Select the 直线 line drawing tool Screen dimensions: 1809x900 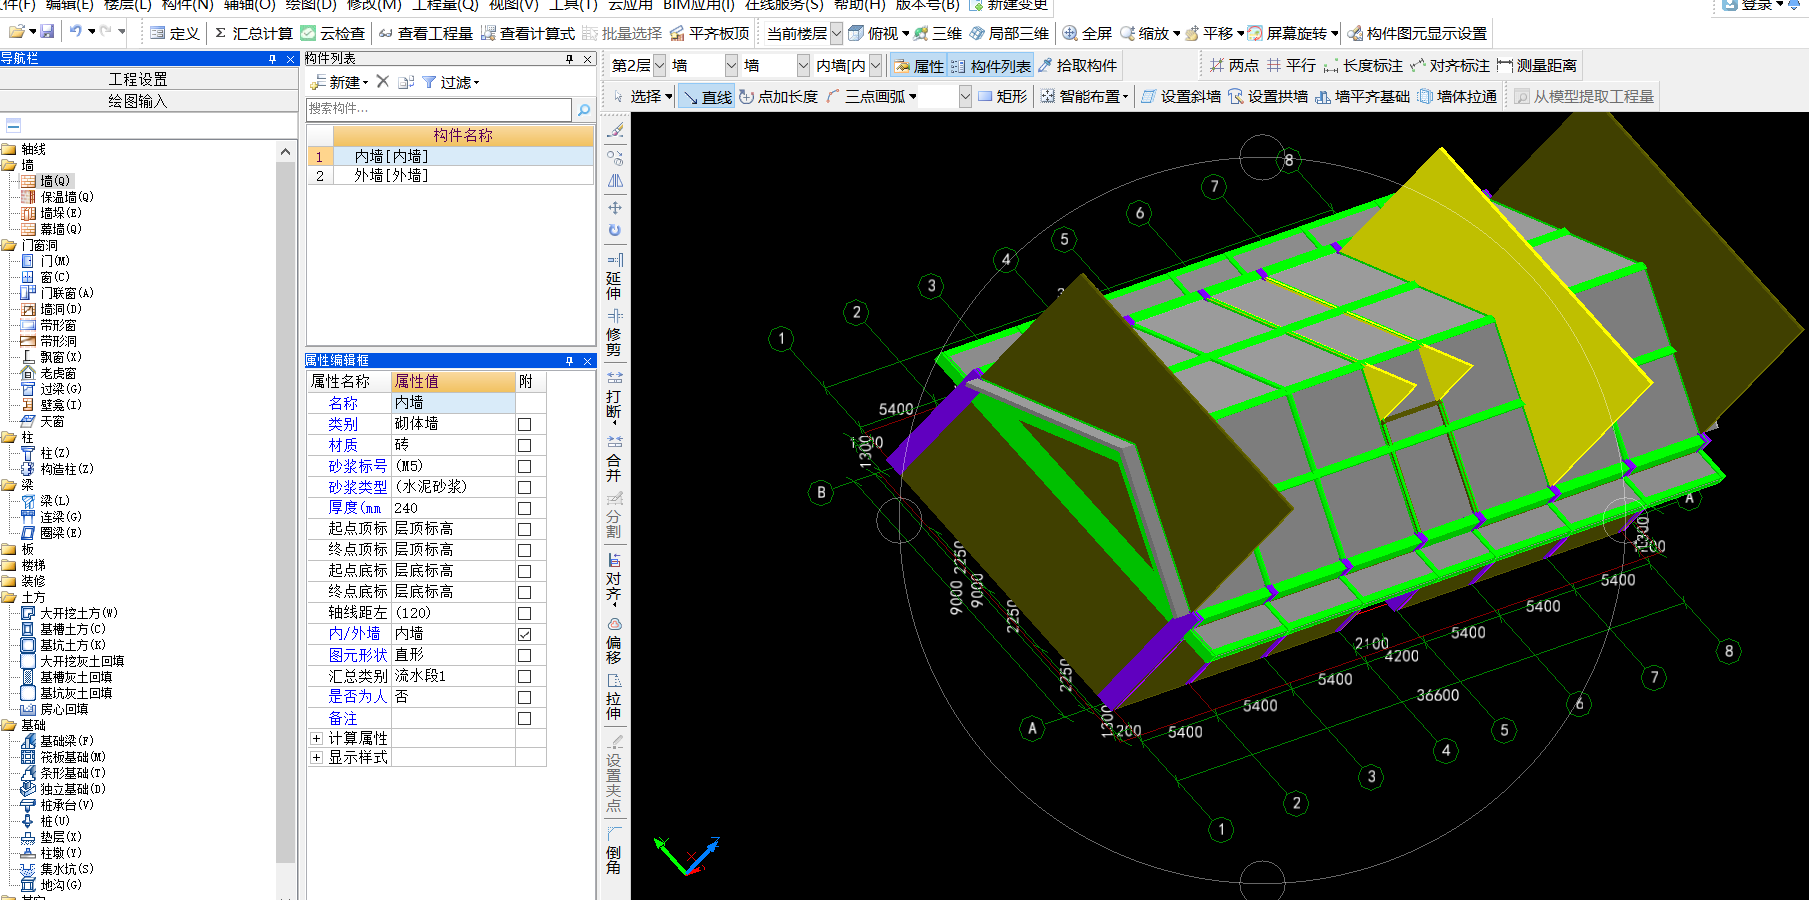point(707,97)
